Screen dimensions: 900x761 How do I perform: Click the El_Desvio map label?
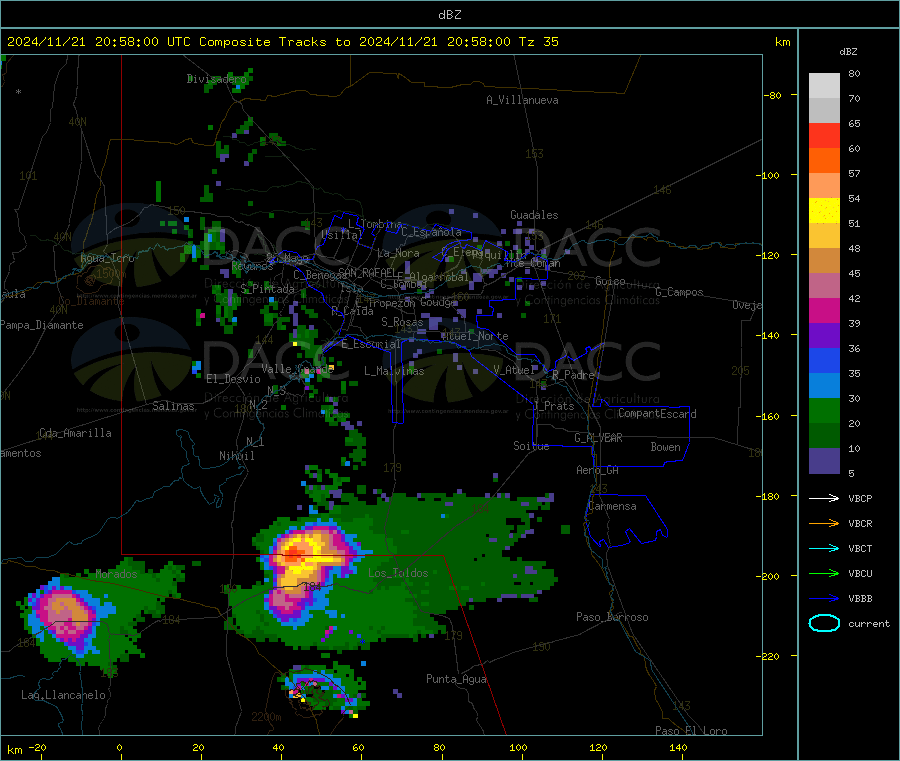pyautogui.click(x=233, y=379)
